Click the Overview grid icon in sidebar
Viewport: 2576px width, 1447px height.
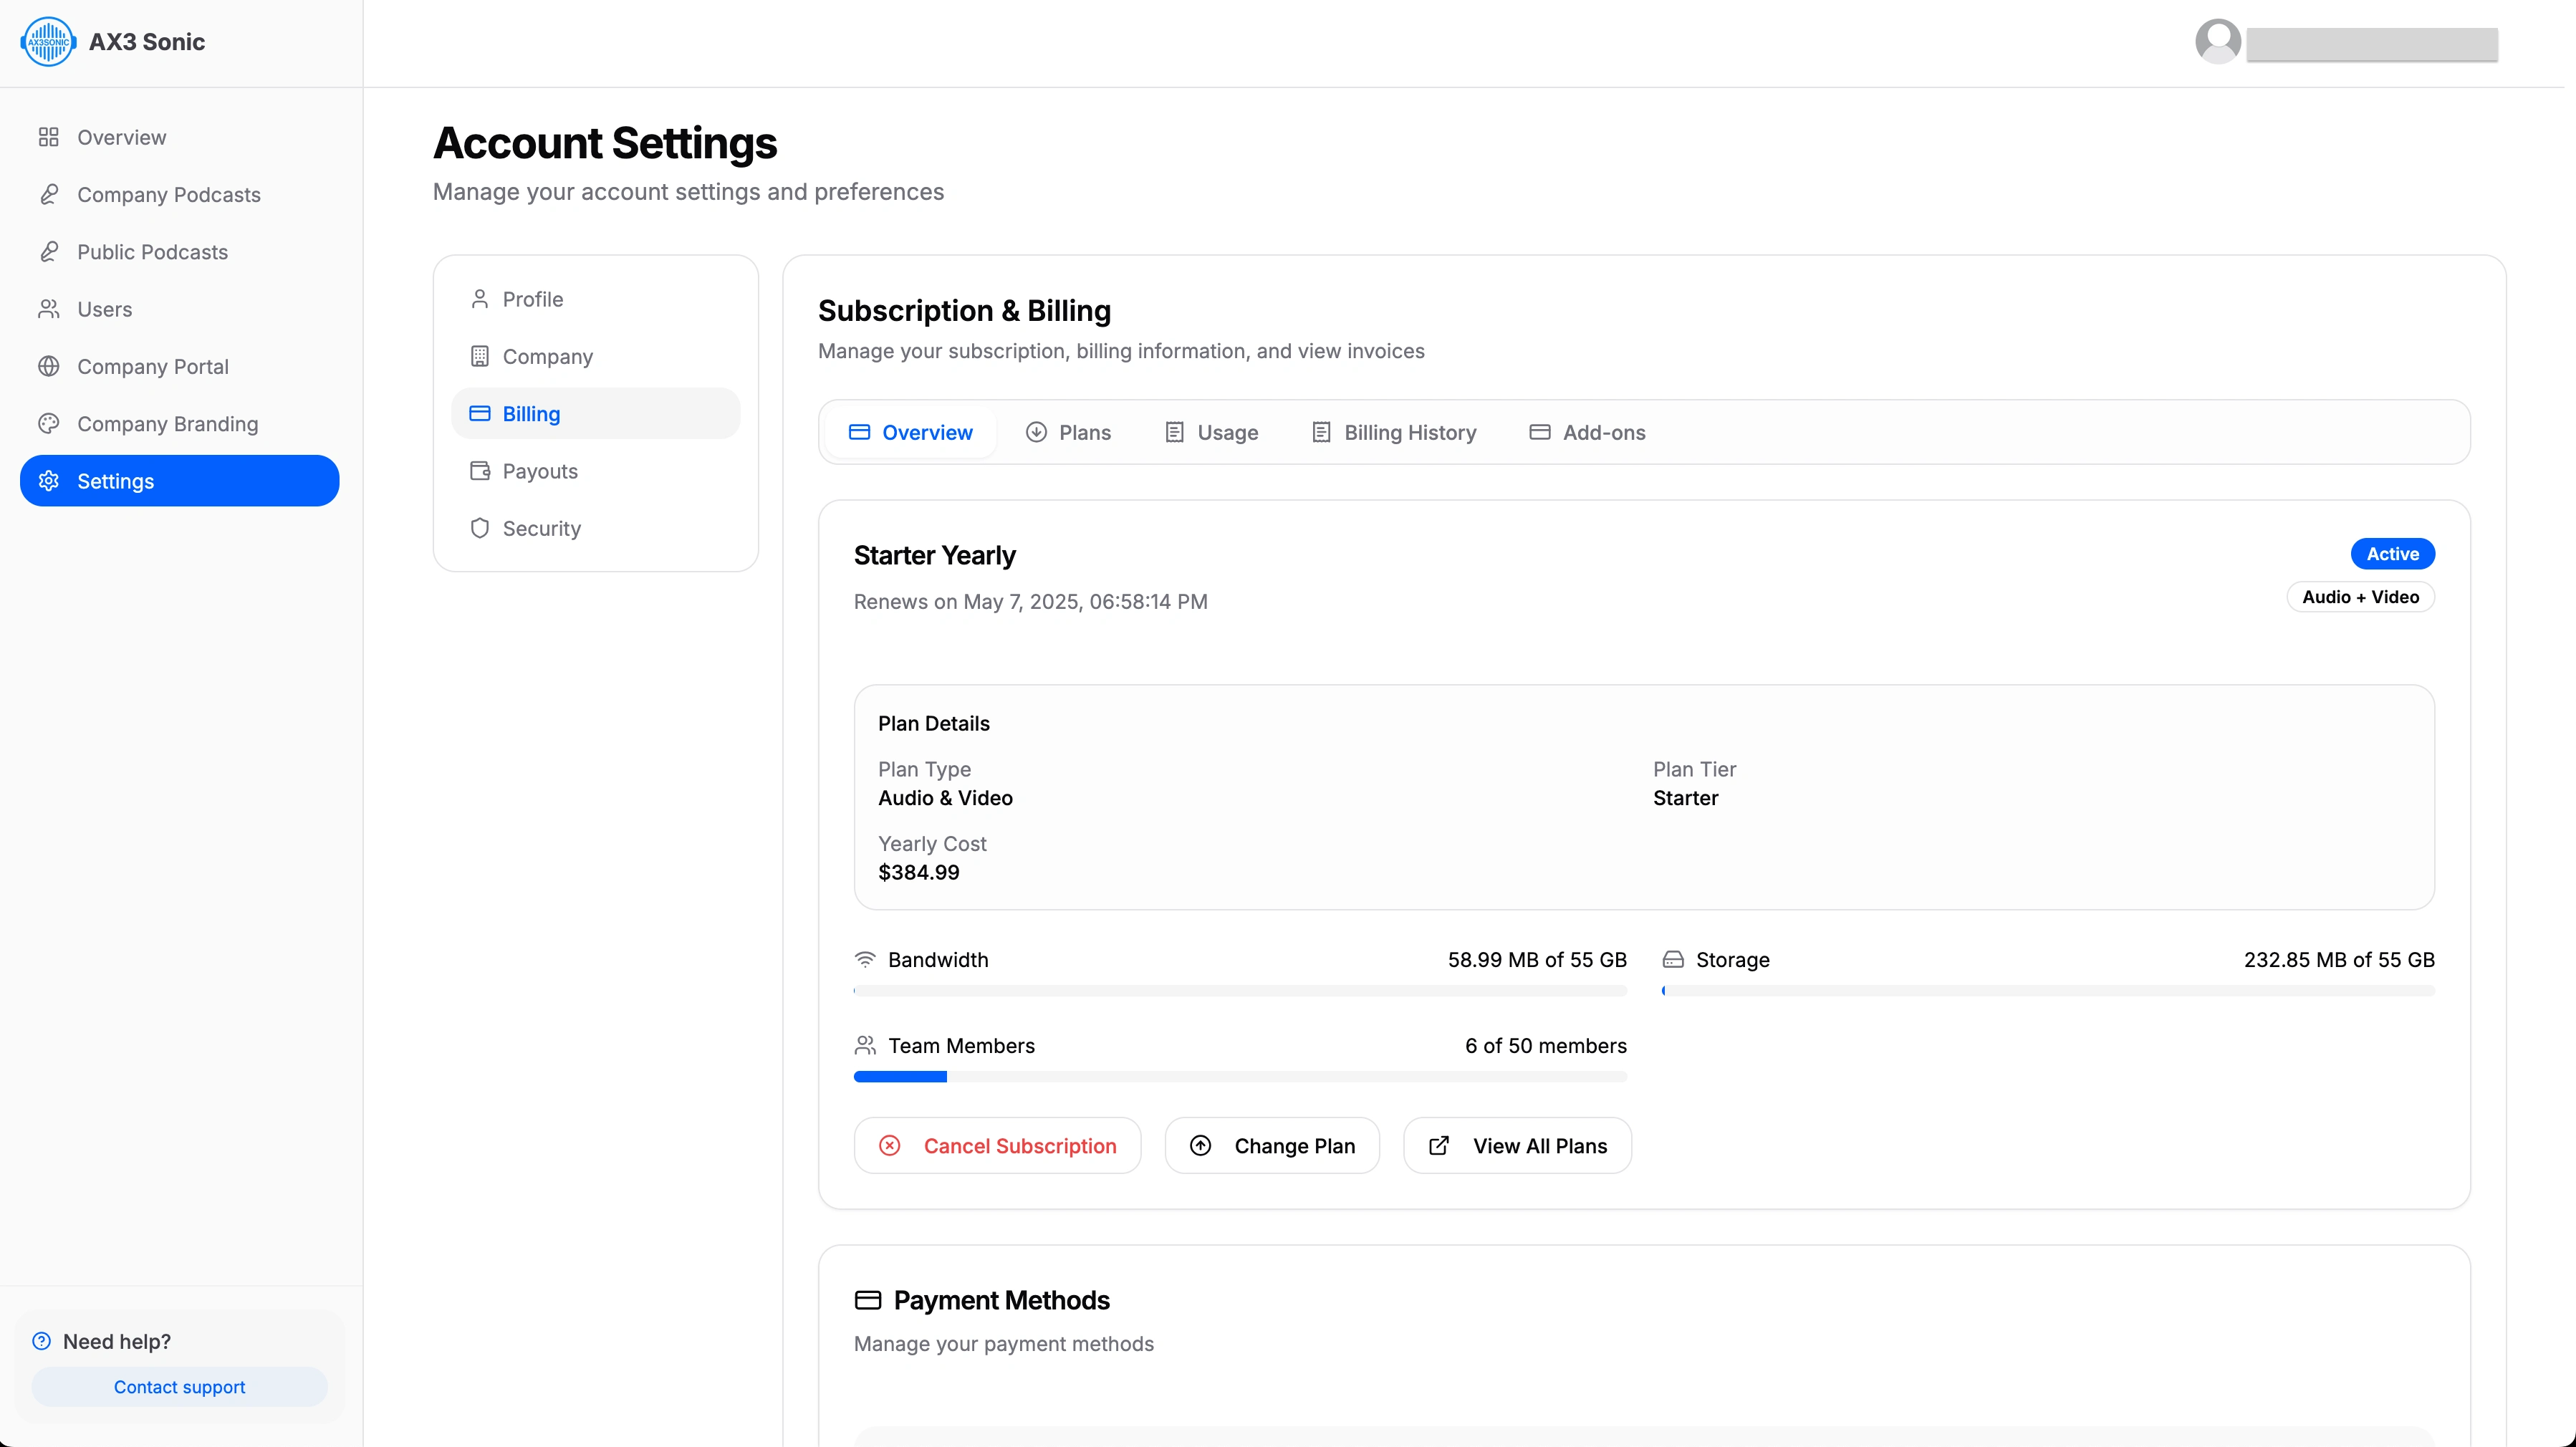coord(48,137)
